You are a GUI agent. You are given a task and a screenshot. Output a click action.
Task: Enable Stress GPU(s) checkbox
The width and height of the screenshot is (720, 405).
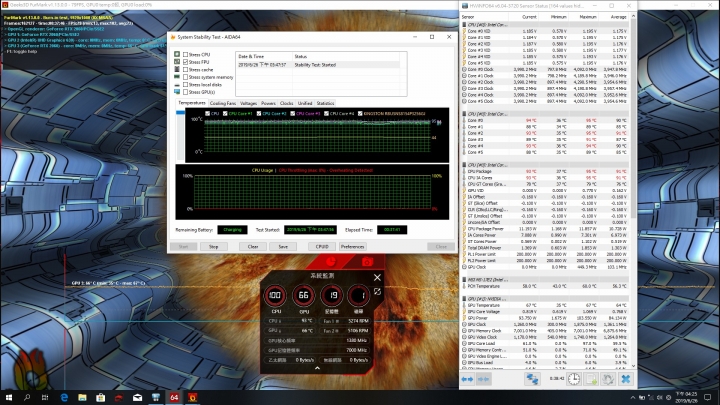point(186,92)
